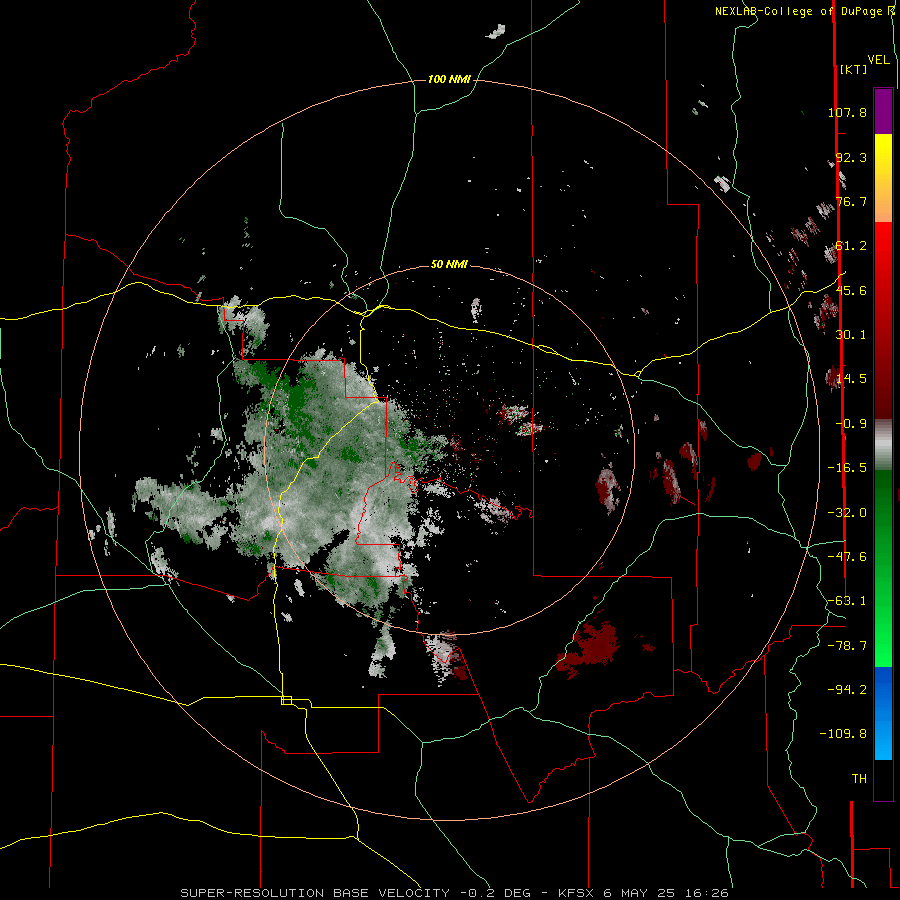
Task: Pick the 30.1 velocity scale value
Action: tap(851, 335)
